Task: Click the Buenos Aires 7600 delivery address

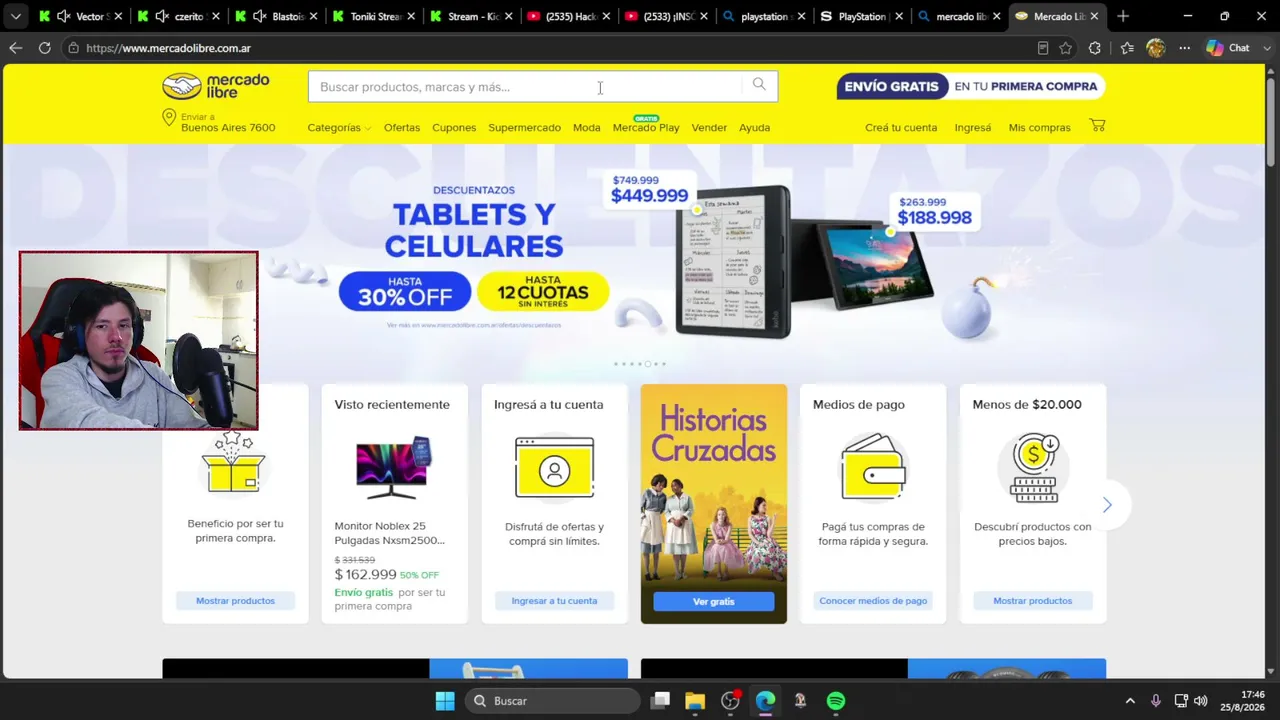Action: [228, 128]
